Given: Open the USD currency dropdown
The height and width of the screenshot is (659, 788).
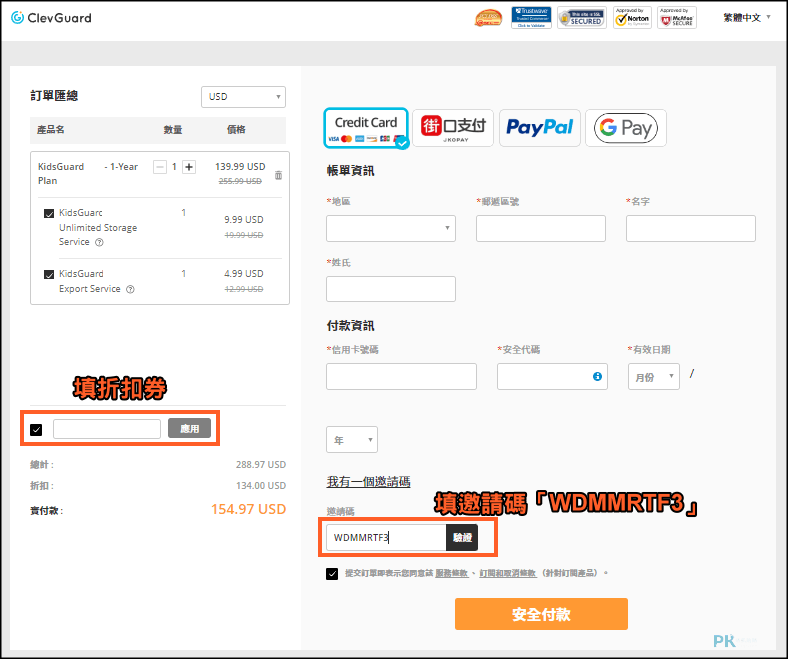Looking at the screenshot, I should pos(244,97).
